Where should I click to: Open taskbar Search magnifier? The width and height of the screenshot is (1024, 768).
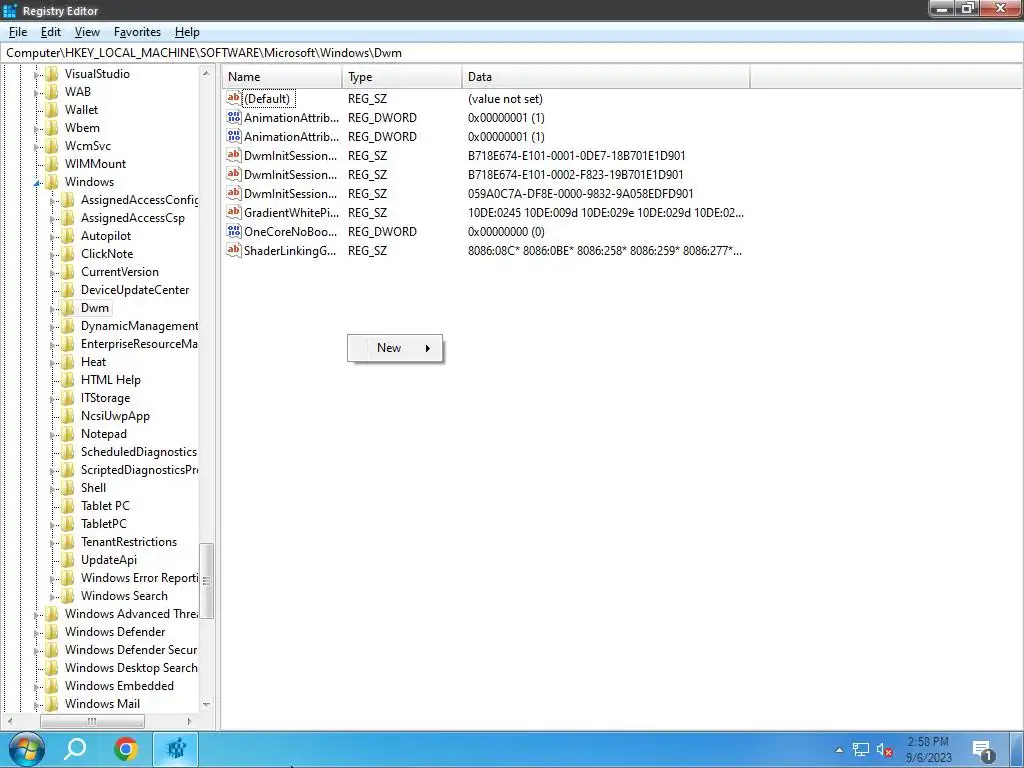(75, 748)
